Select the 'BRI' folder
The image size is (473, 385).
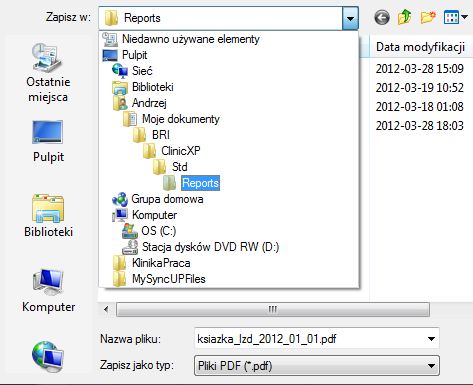161,135
